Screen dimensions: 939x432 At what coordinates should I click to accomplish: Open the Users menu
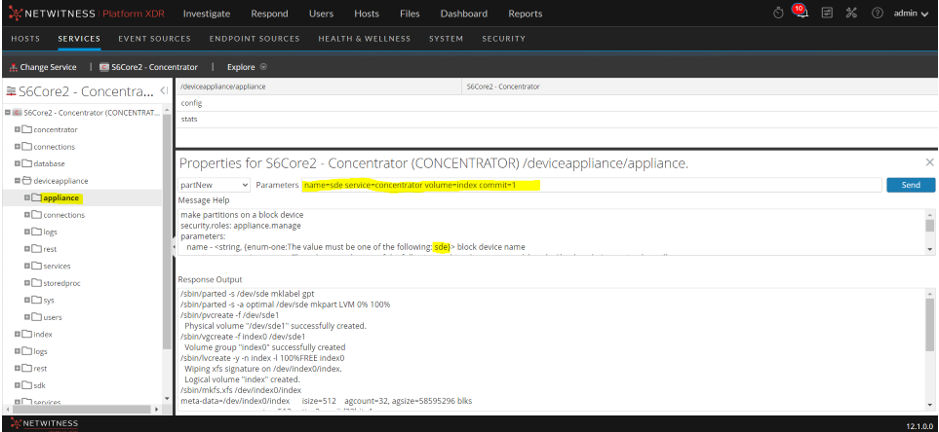322,13
